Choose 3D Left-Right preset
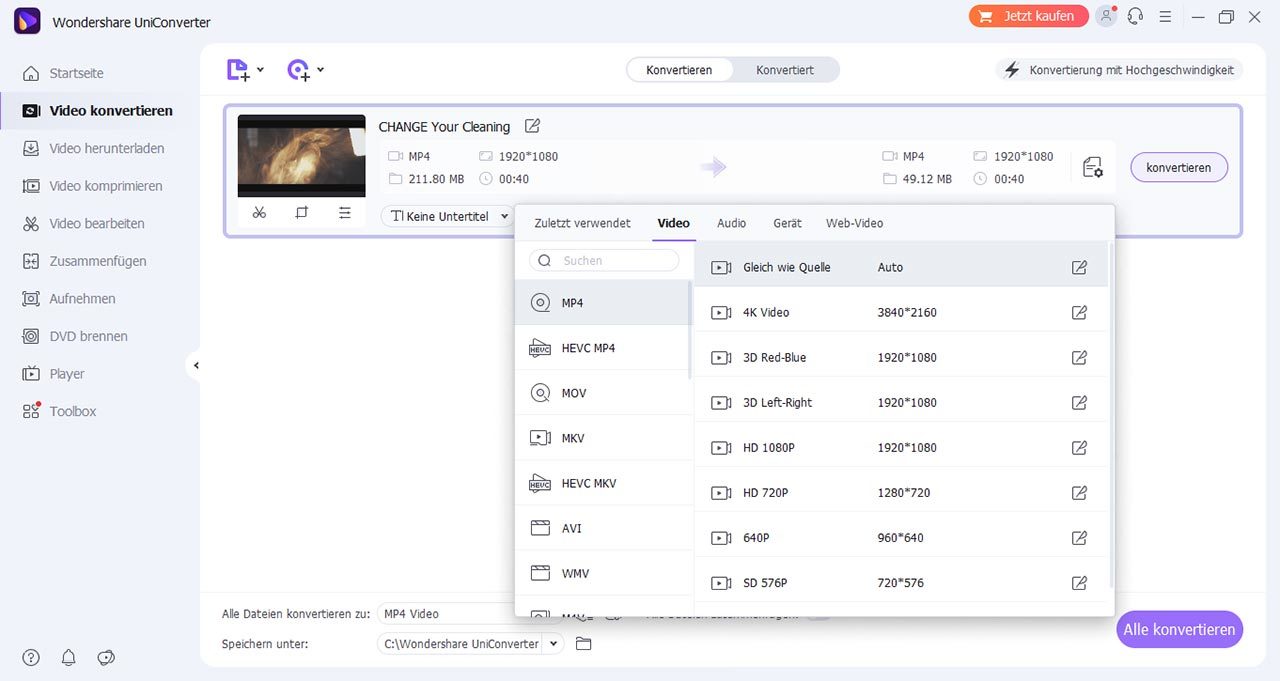Image resolution: width=1280 pixels, height=681 pixels. [x=900, y=402]
